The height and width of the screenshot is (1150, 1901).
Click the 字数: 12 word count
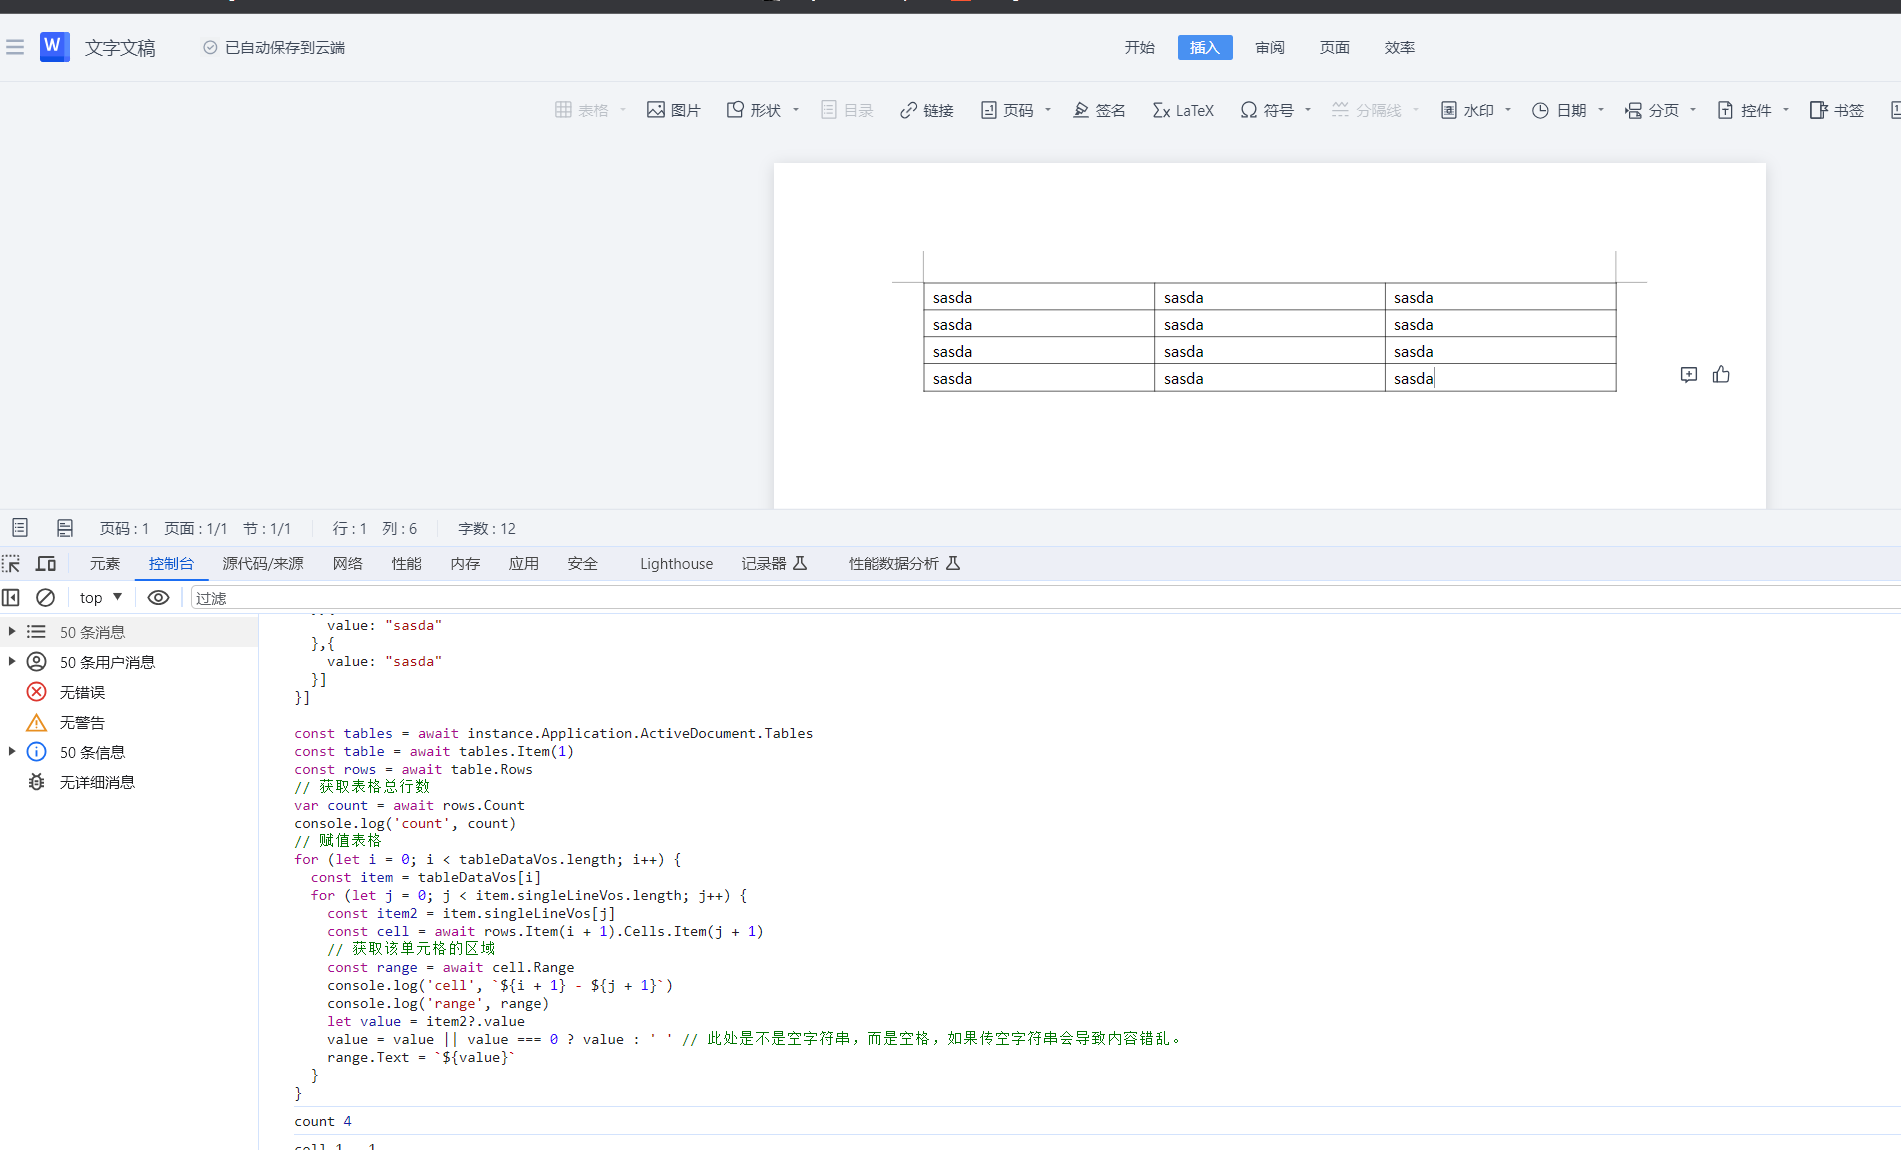(x=487, y=528)
